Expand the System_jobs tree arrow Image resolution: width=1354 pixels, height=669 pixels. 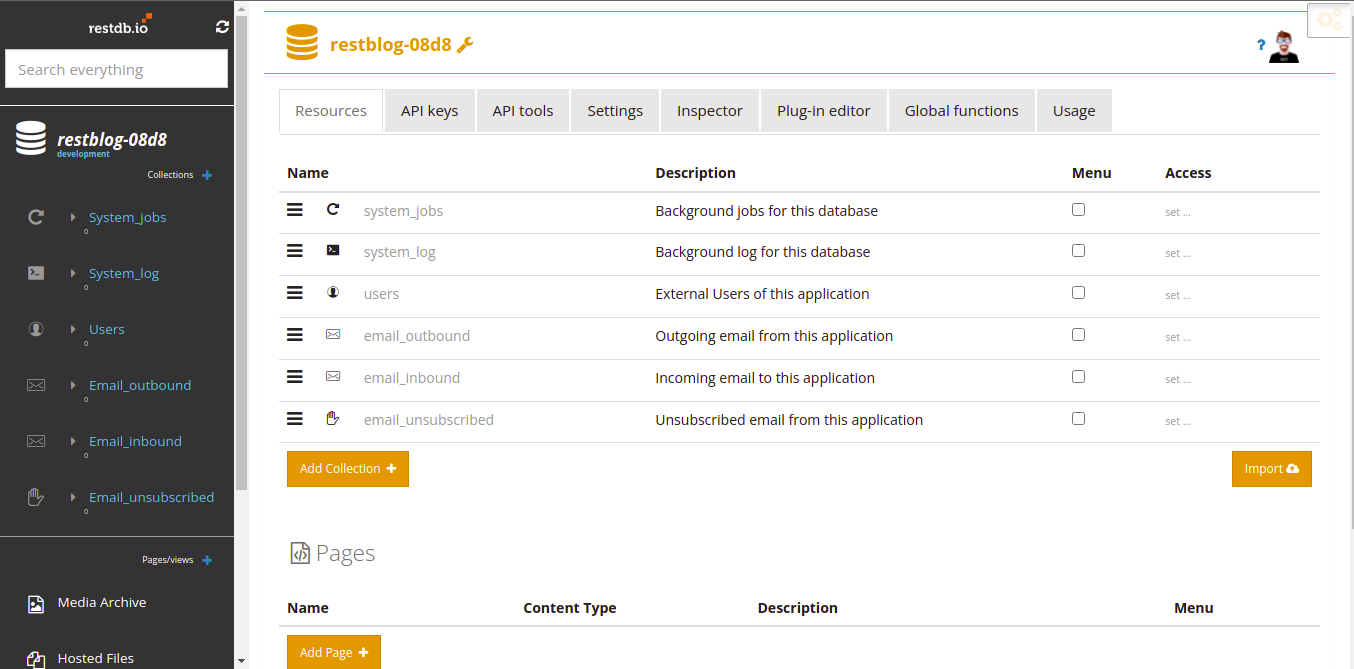[x=73, y=217]
